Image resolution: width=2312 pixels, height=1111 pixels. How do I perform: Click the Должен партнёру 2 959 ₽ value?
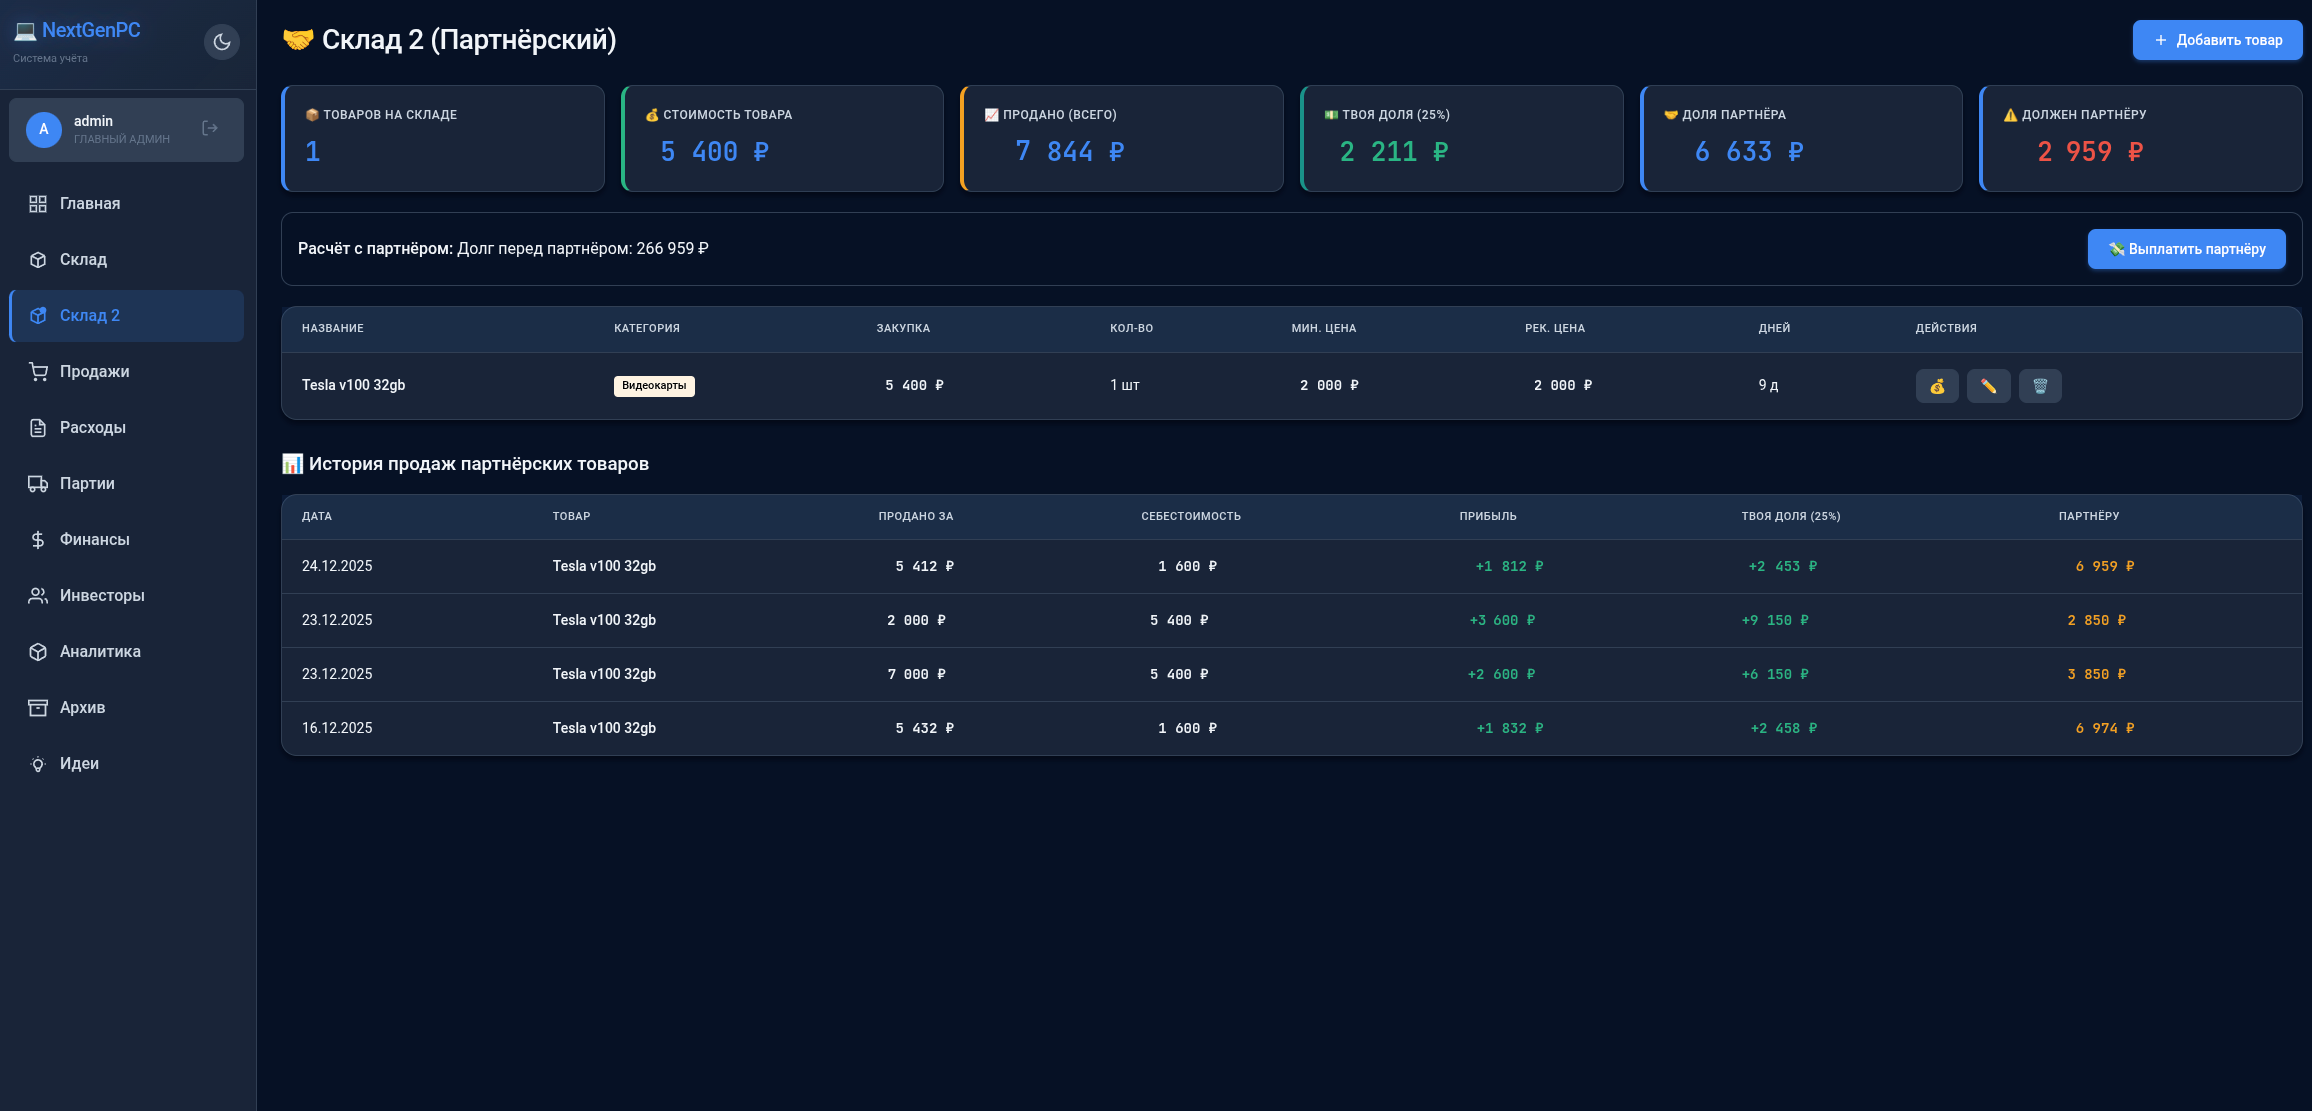click(x=2090, y=152)
